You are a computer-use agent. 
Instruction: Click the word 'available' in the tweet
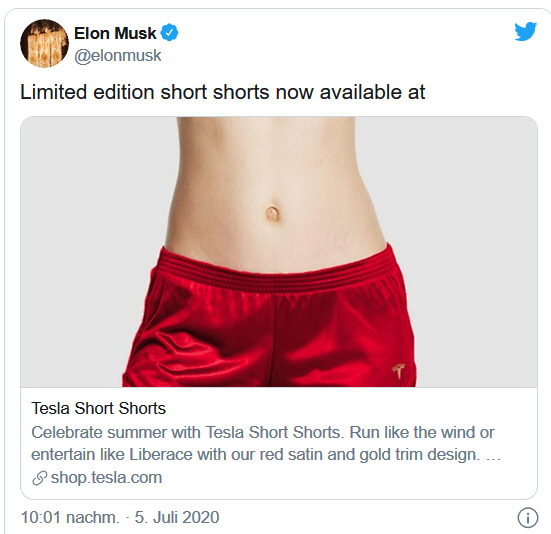(x=361, y=92)
